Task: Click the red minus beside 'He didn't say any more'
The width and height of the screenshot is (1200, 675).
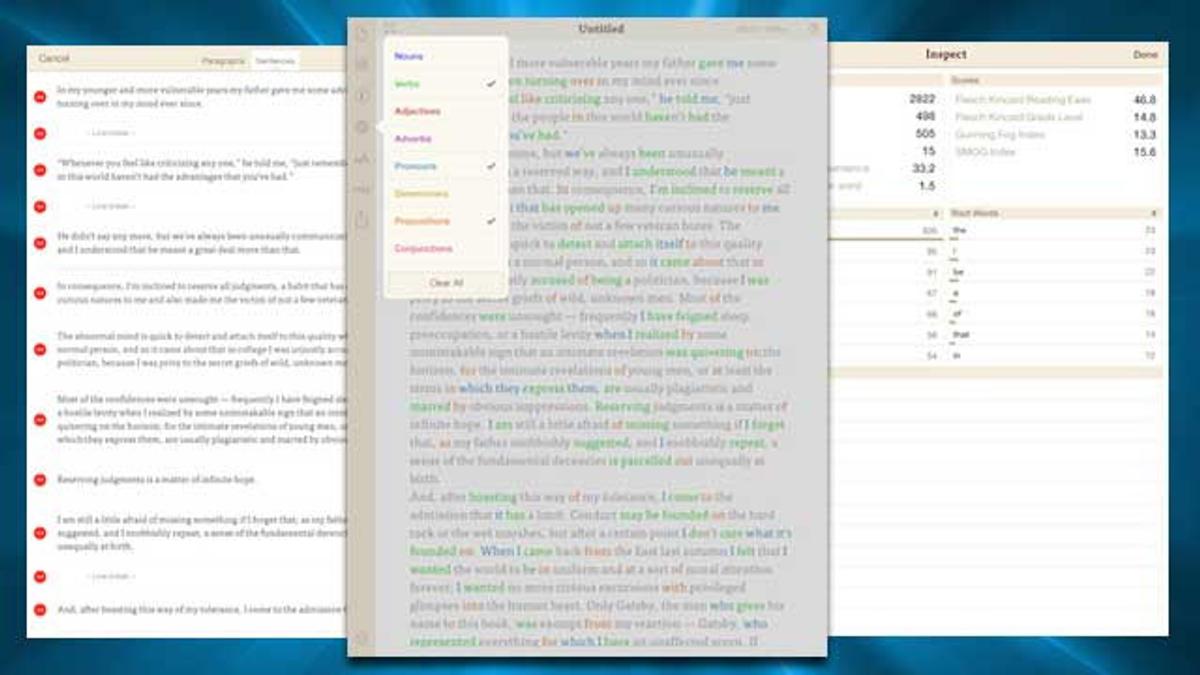Action: pyautogui.click(x=40, y=243)
